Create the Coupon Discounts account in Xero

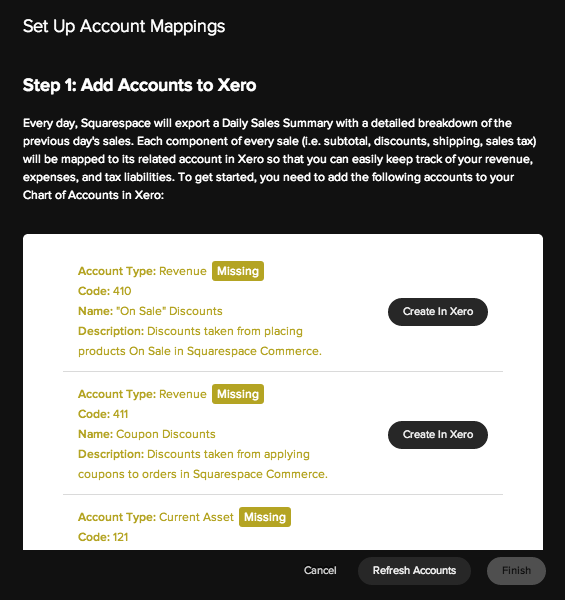[438, 435]
